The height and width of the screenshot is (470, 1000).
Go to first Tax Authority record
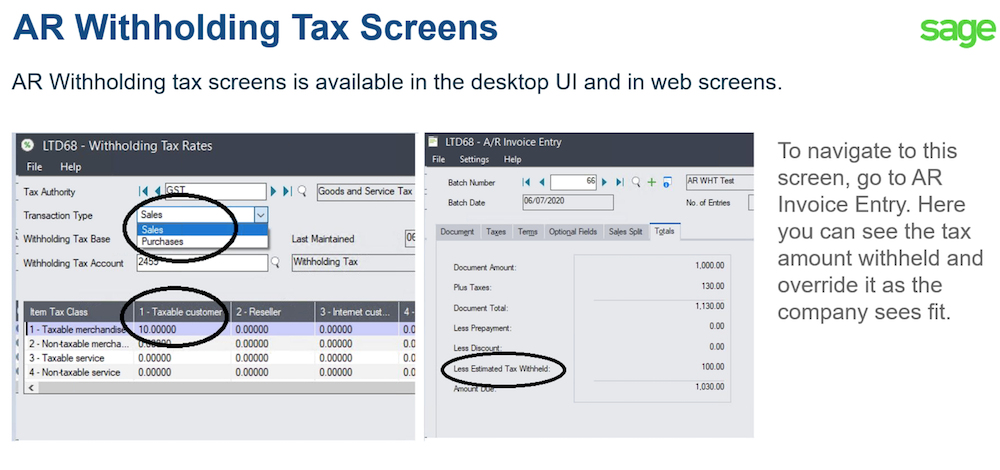coord(143,191)
